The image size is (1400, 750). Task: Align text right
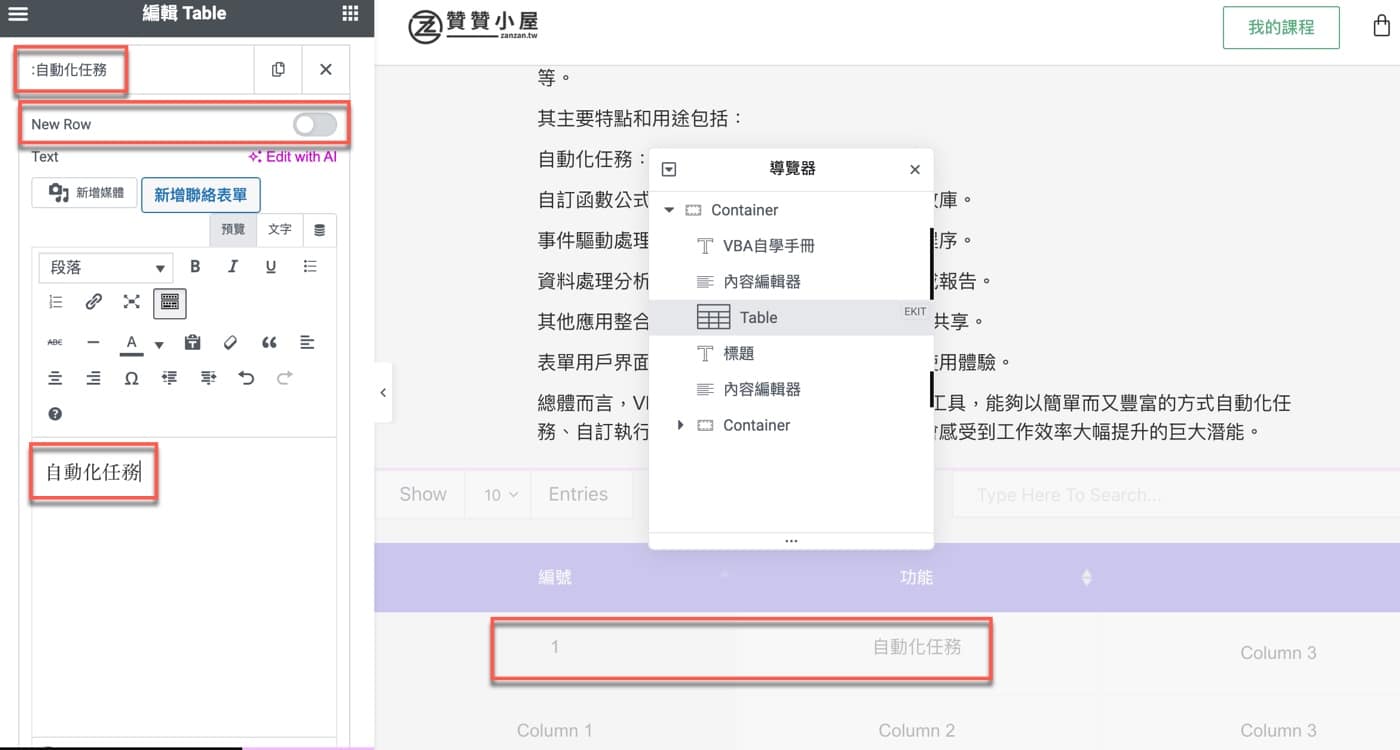(93, 378)
